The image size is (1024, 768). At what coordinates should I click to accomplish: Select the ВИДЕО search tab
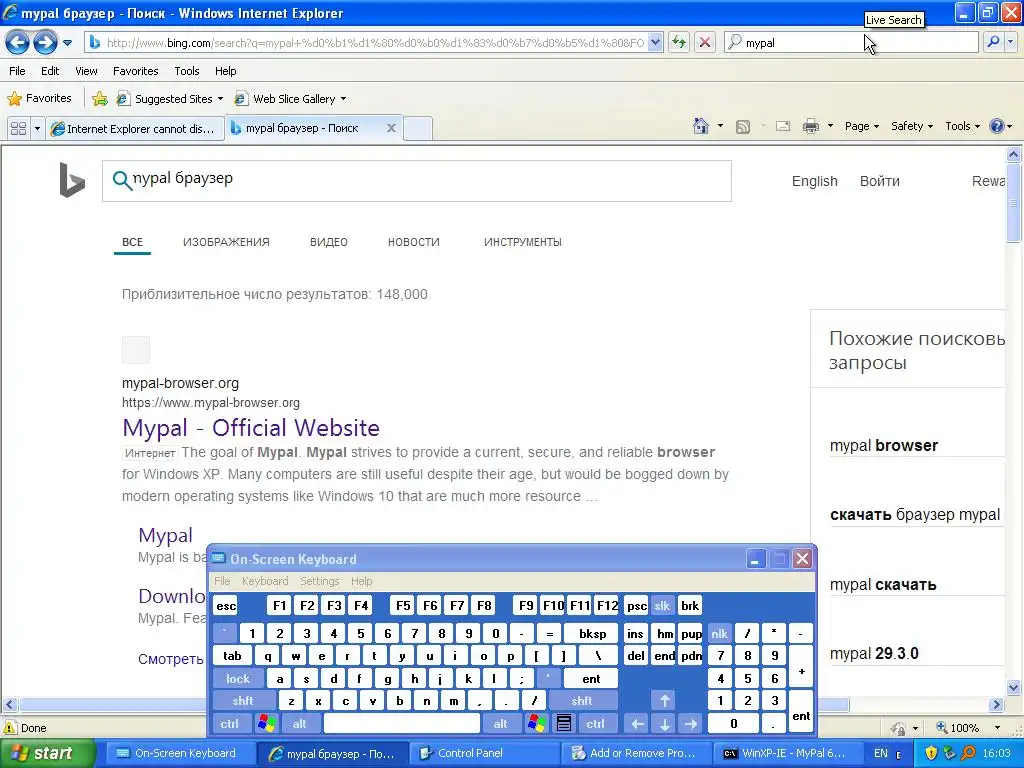pyautogui.click(x=328, y=242)
